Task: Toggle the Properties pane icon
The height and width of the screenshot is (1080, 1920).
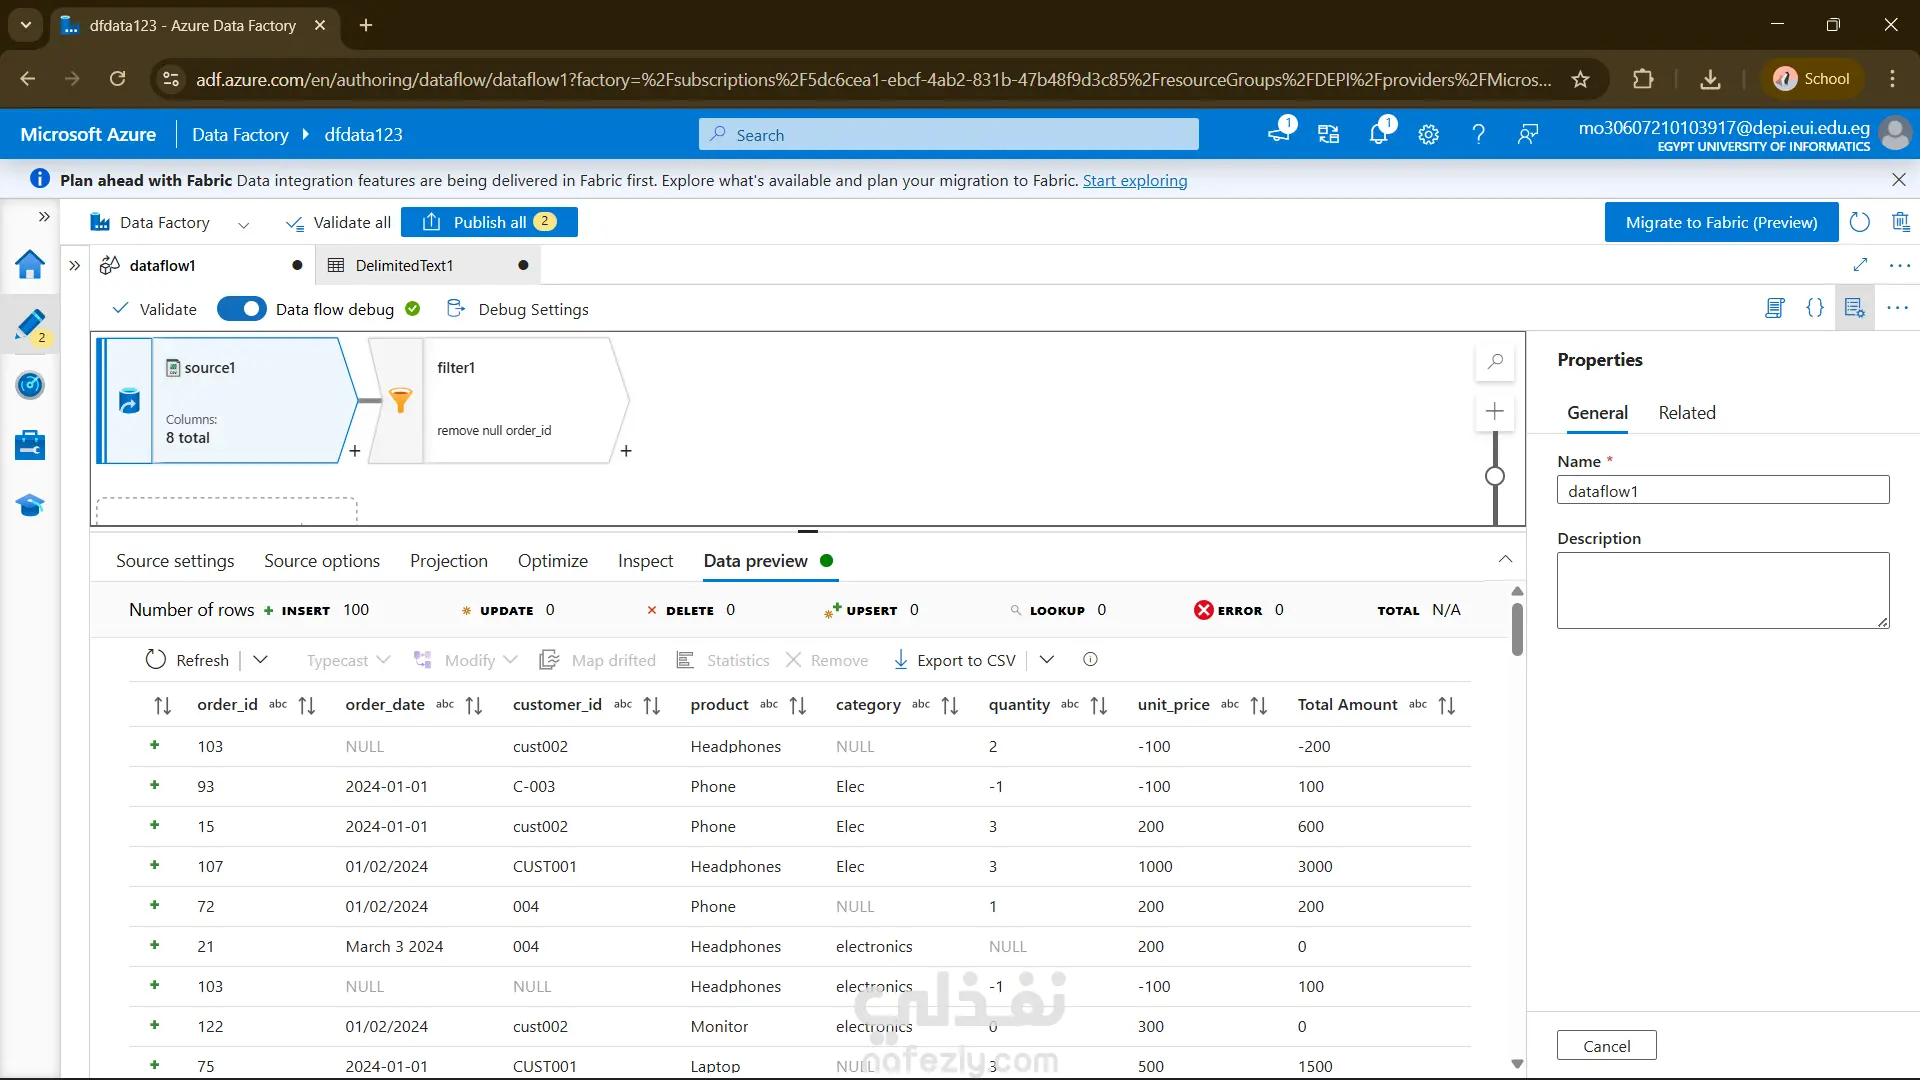Action: tap(1855, 308)
